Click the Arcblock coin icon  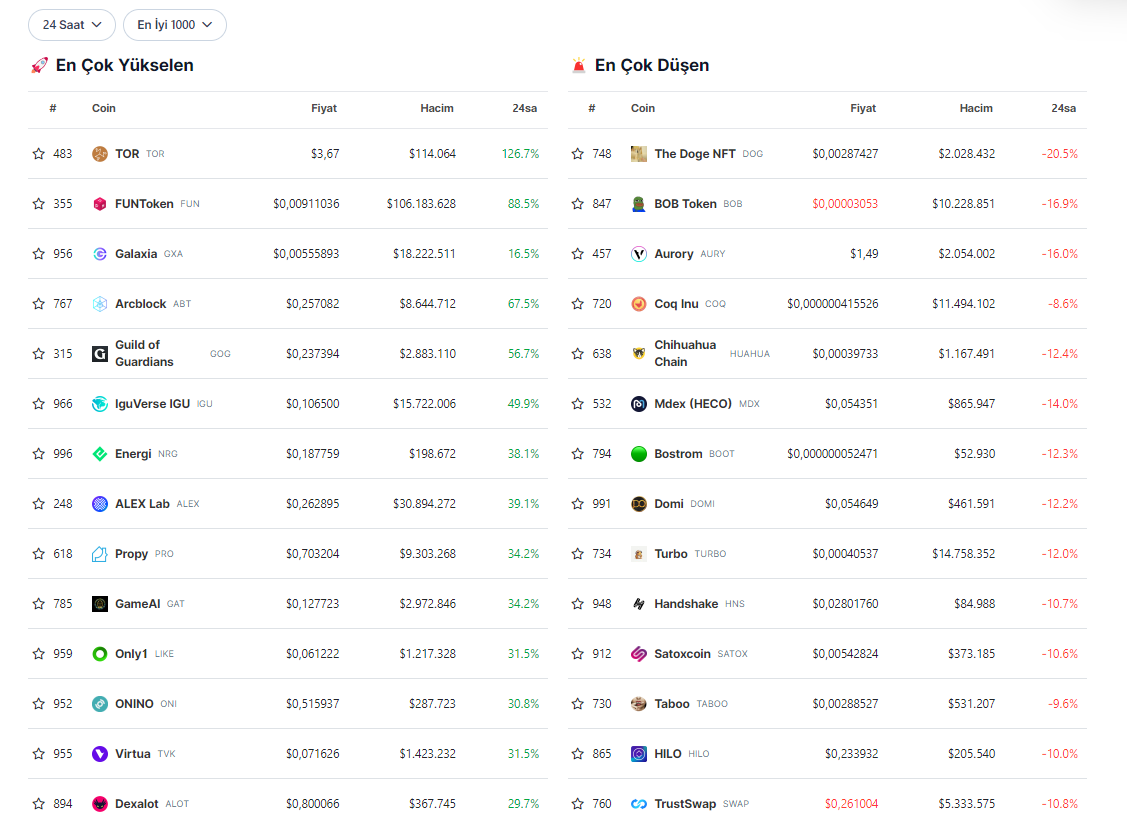(100, 304)
